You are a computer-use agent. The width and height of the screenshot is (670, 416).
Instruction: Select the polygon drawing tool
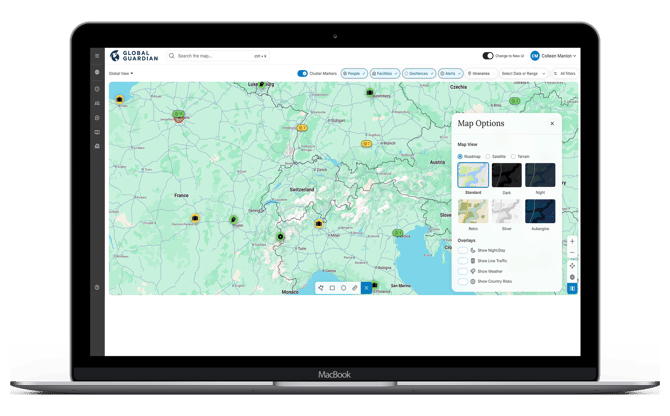tap(321, 288)
